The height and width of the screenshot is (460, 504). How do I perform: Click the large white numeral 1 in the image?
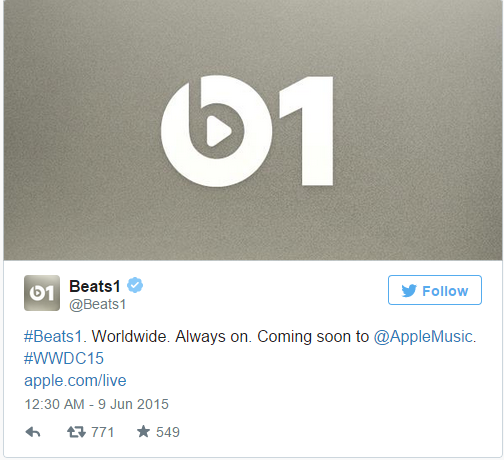(306, 131)
